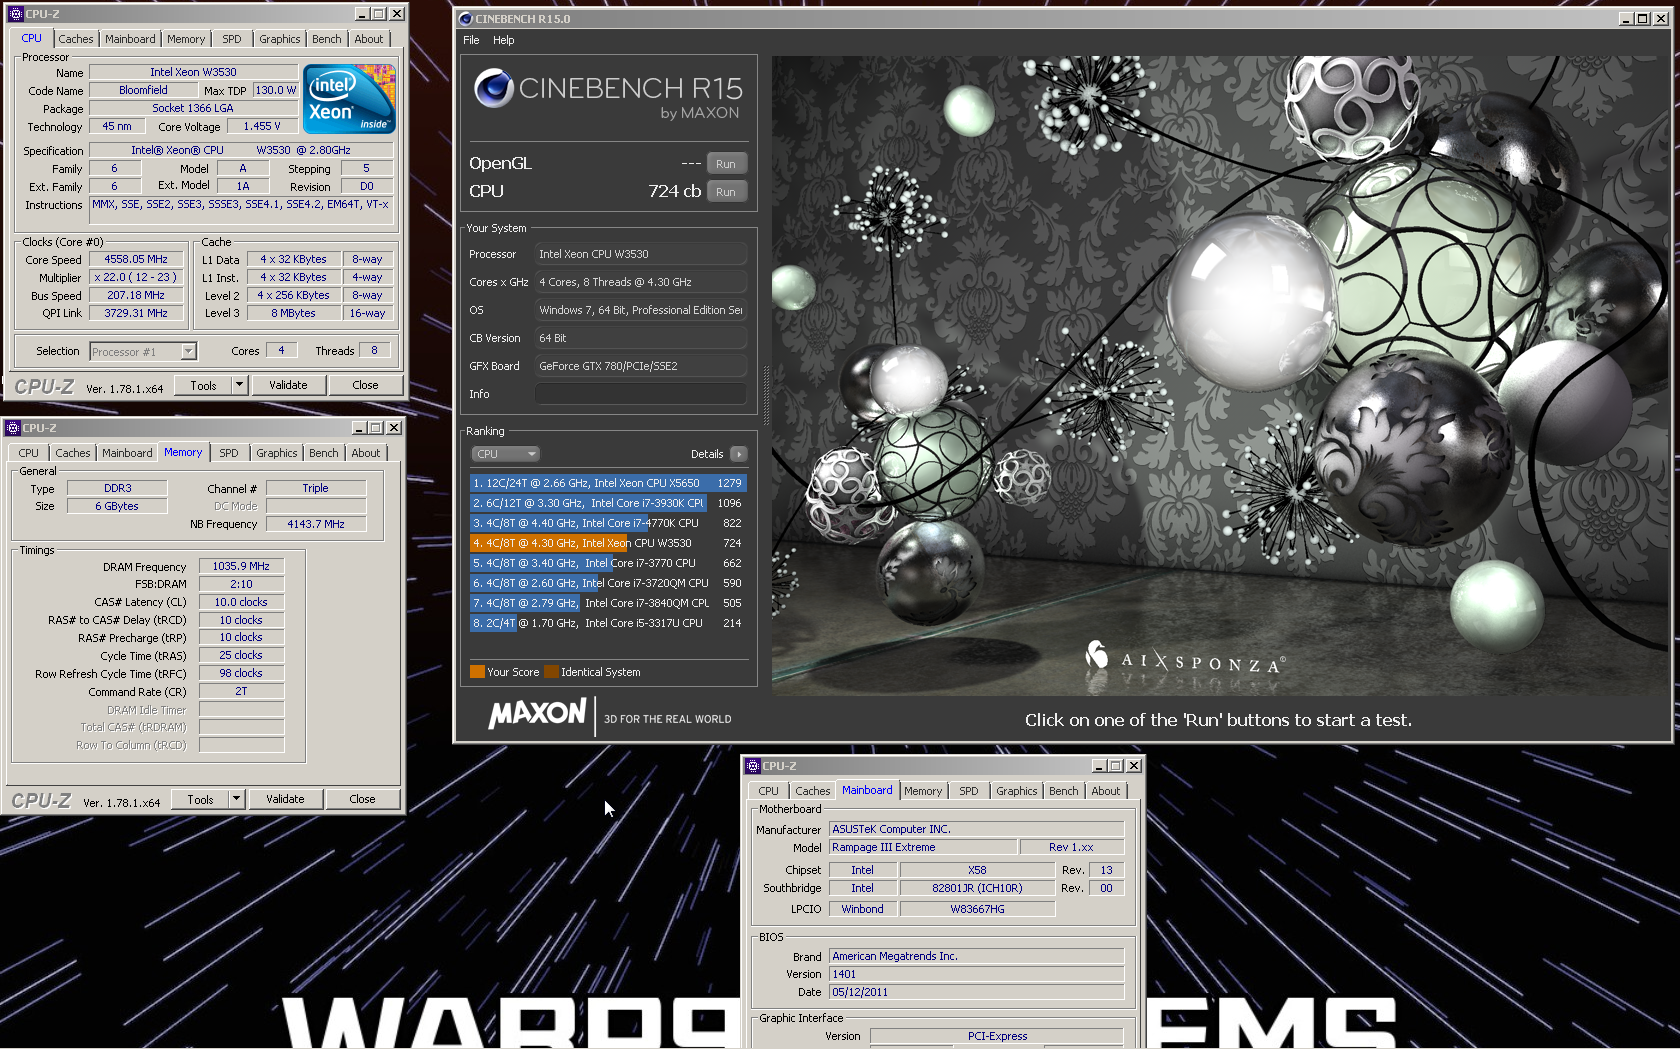
Task: Click the Cinebench R15 sphere logo
Action: coord(493,88)
